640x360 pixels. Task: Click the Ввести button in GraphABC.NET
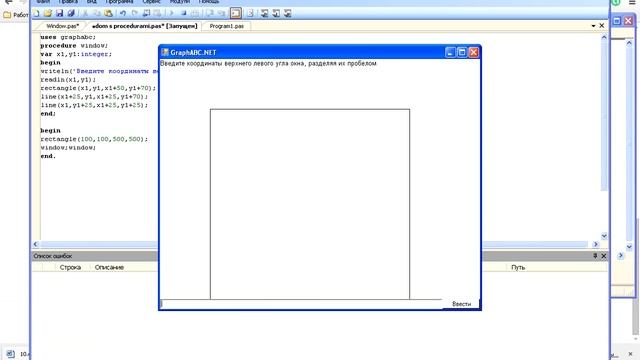(461, 304)
